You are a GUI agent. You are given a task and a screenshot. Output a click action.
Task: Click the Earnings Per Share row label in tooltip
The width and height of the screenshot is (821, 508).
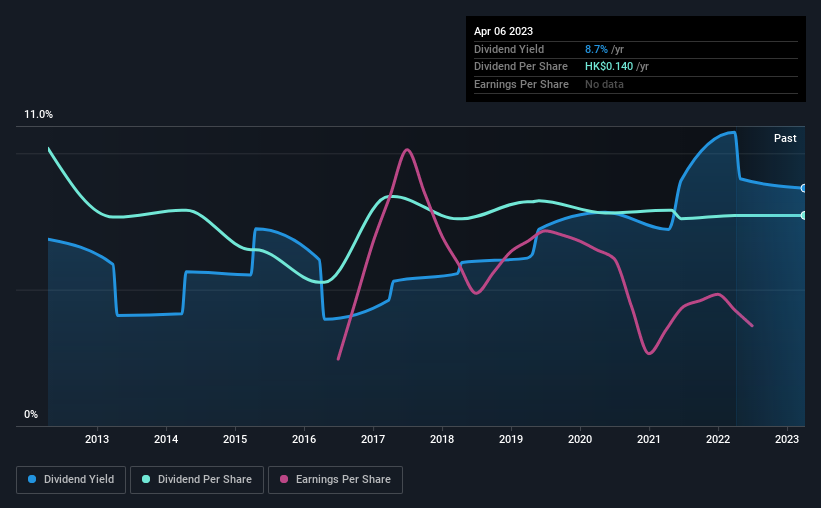click(521, 84)
